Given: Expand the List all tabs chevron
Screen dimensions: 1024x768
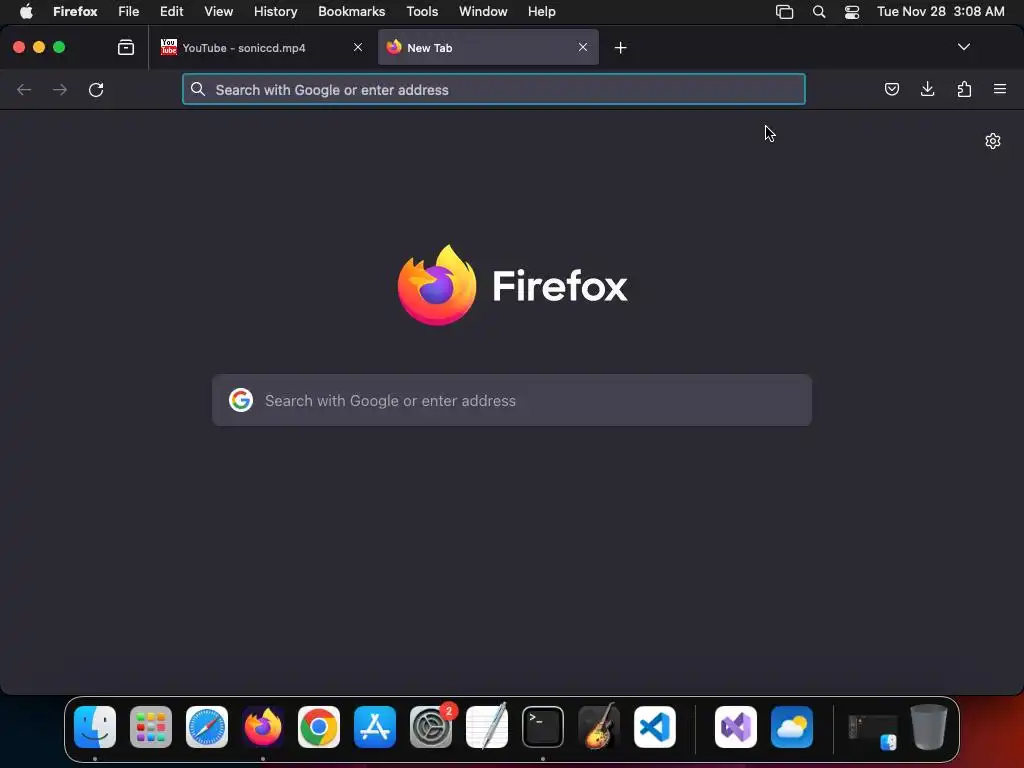Looking at the screenshot, I should click(963, 47).
